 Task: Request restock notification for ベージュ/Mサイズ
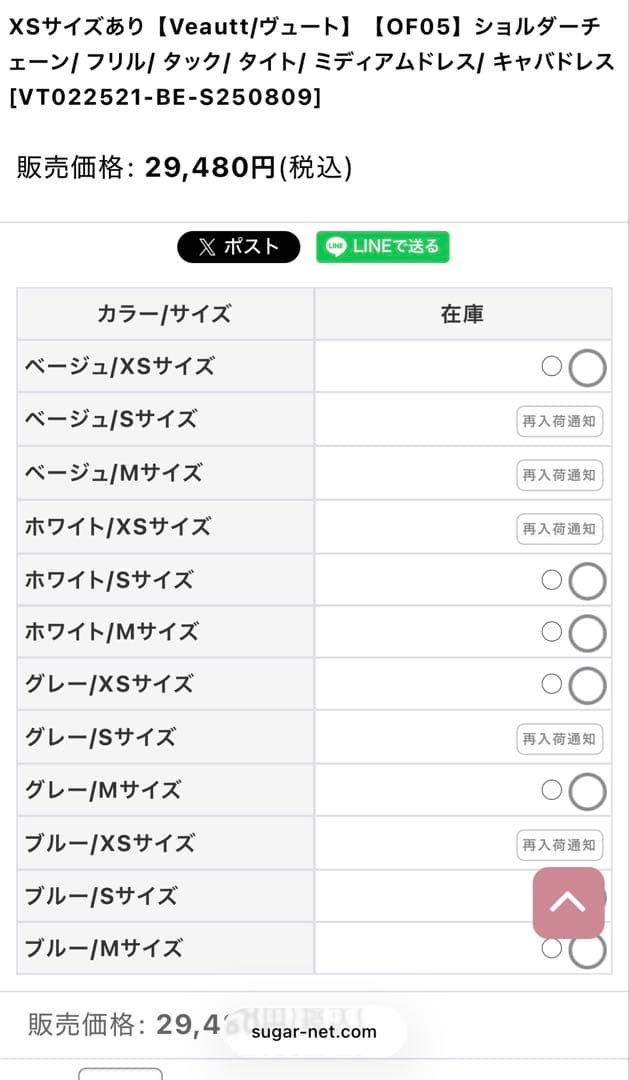click(559, 475)
